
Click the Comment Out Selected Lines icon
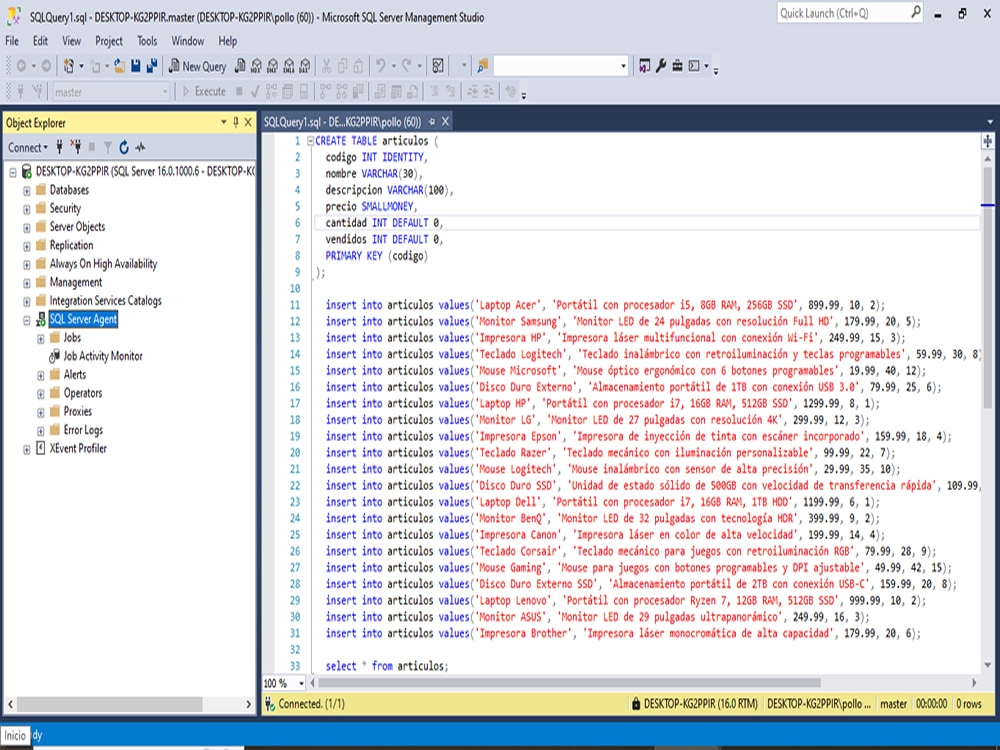tap(434, 92)
